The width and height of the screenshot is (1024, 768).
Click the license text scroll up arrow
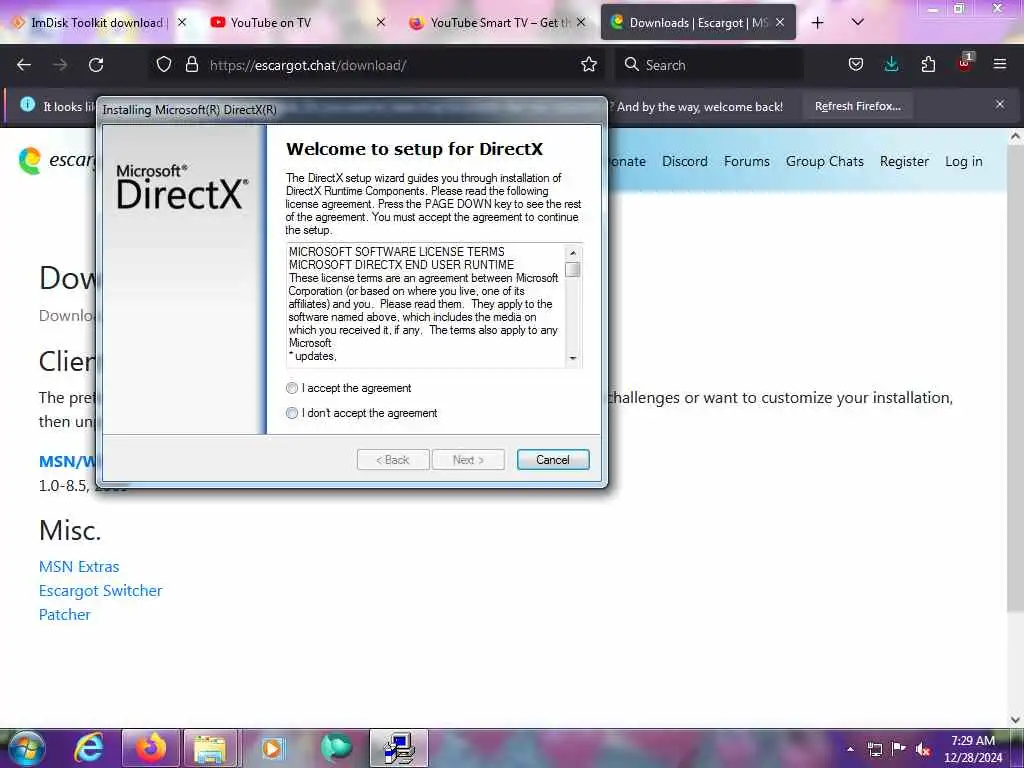point(573,252)
